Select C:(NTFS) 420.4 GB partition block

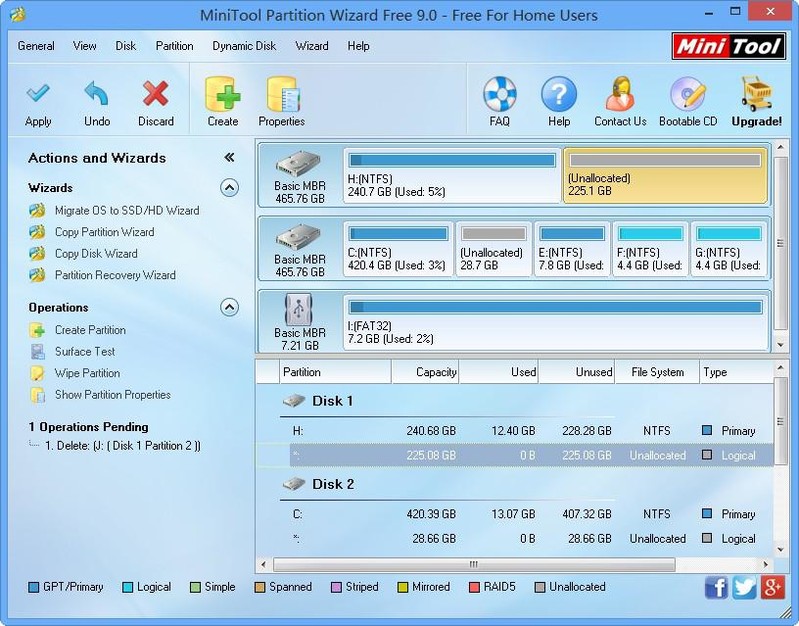pos(398,249)
